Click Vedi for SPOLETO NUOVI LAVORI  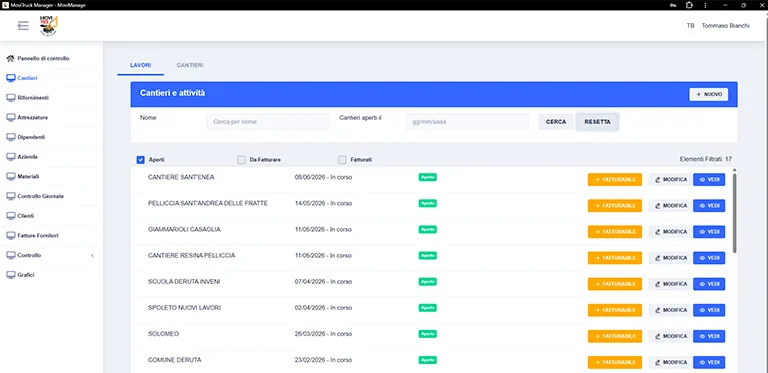709,310
